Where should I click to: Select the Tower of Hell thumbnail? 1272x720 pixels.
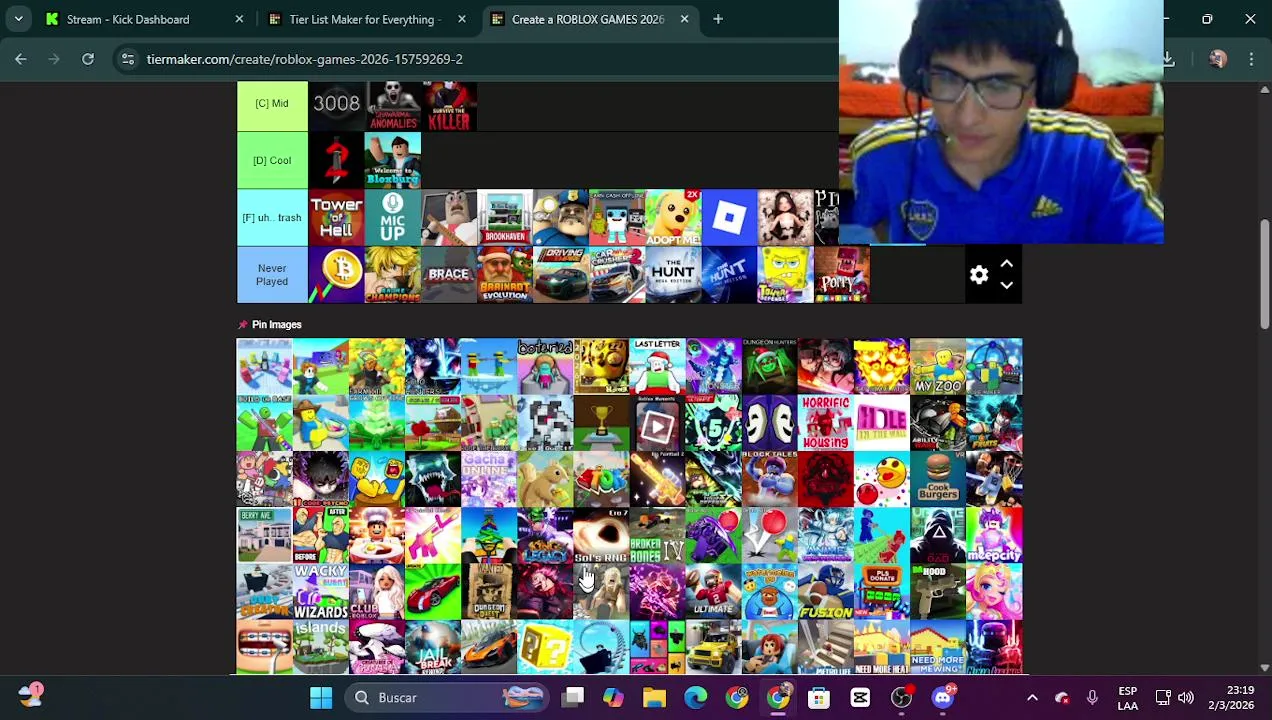pos(336,217)
